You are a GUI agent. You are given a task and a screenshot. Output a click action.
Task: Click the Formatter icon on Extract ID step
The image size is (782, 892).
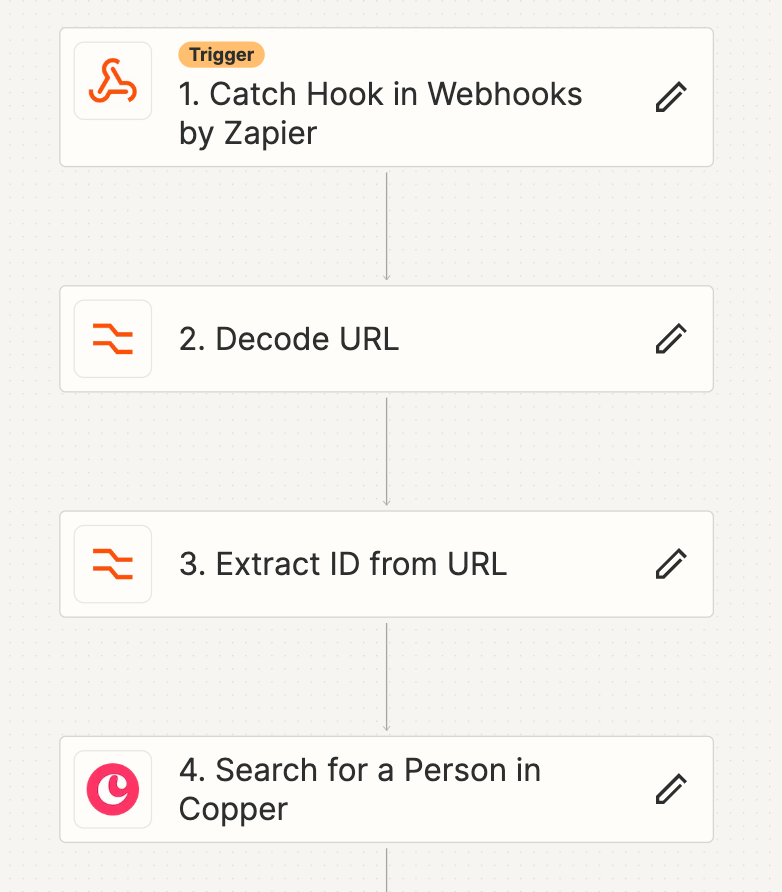[x=113, y=564]
